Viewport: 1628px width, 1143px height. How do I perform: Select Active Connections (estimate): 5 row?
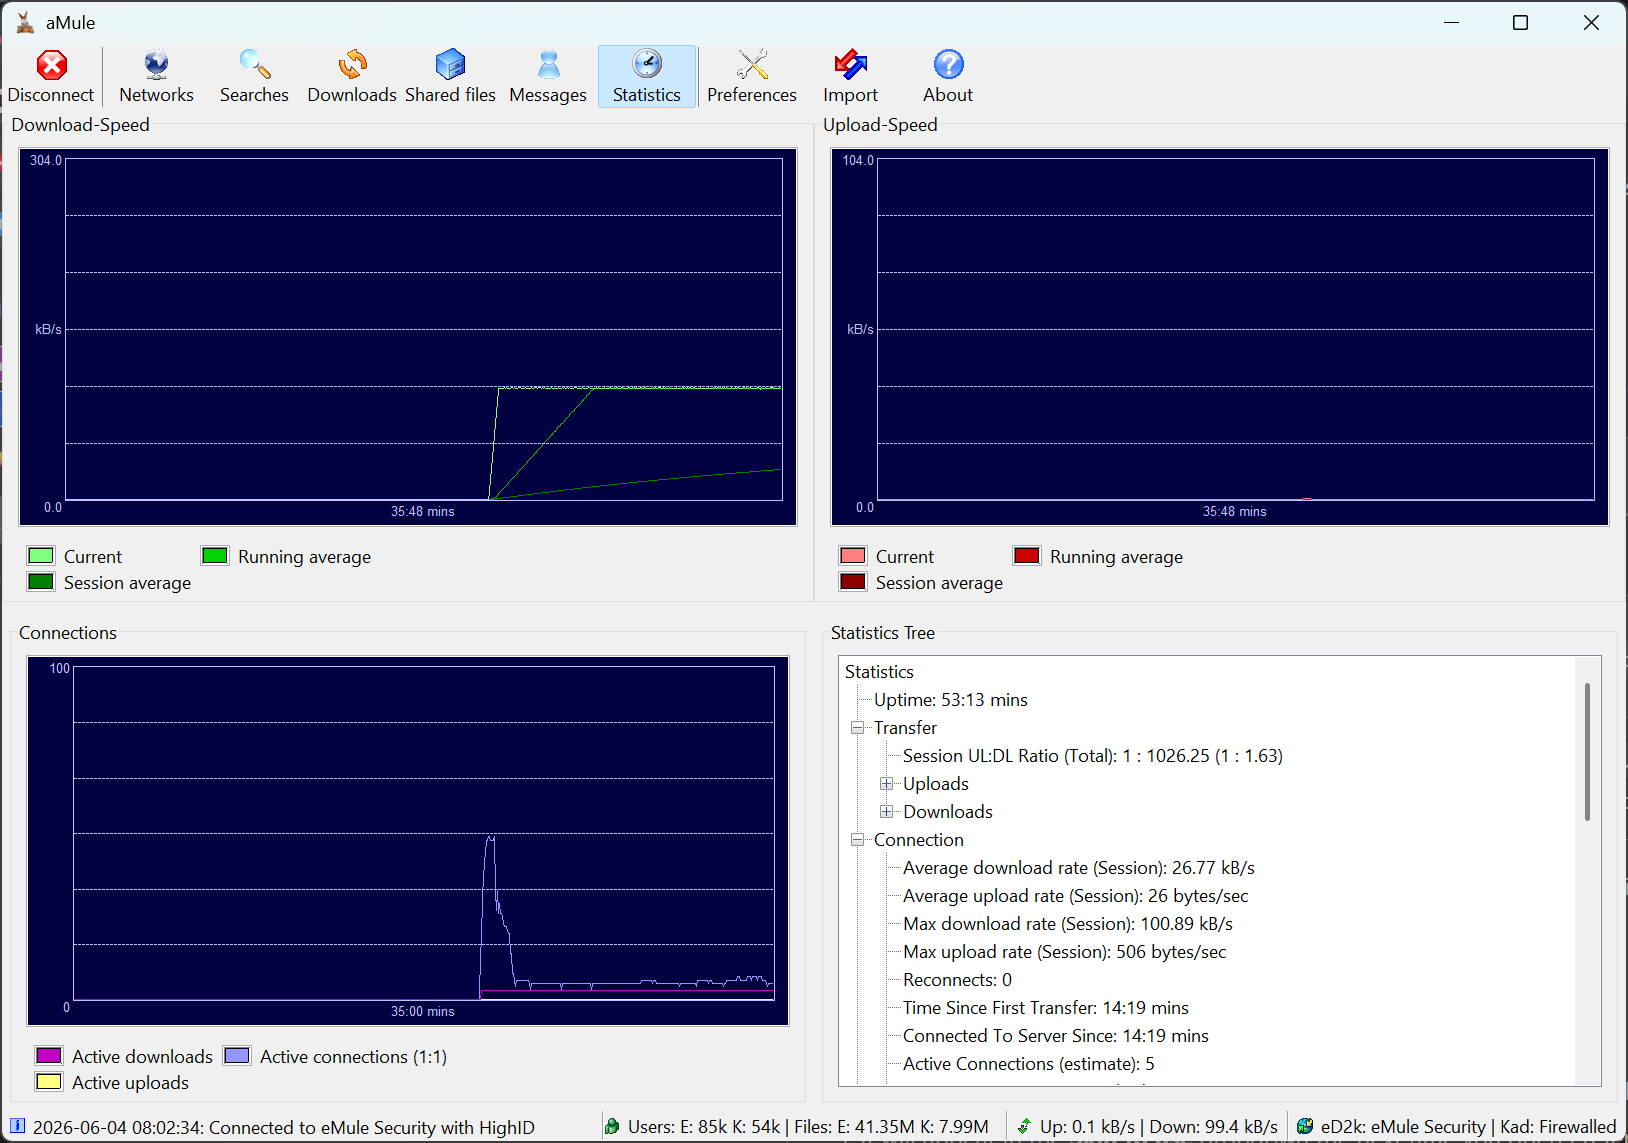tap(1028, 1064)
